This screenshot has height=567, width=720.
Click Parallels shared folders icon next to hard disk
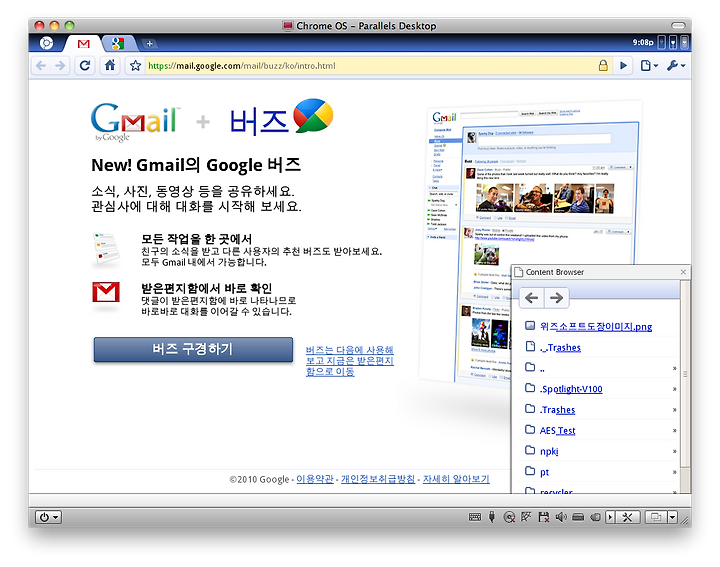(595, 517)
